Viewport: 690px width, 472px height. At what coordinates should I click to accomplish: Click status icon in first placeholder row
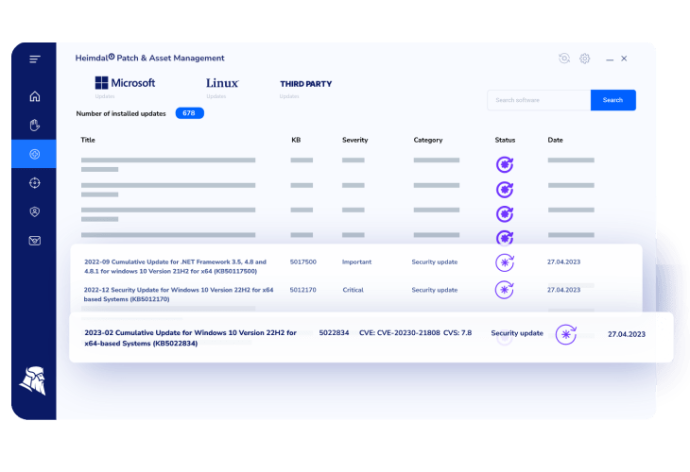coord(505,165)
